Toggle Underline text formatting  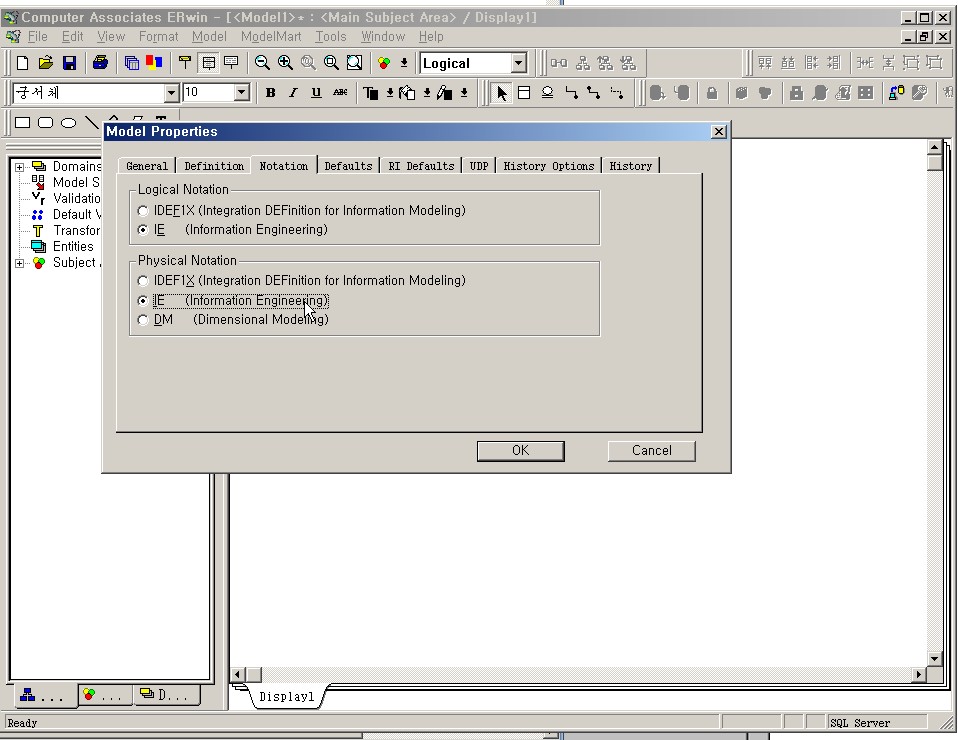(316, 93)
